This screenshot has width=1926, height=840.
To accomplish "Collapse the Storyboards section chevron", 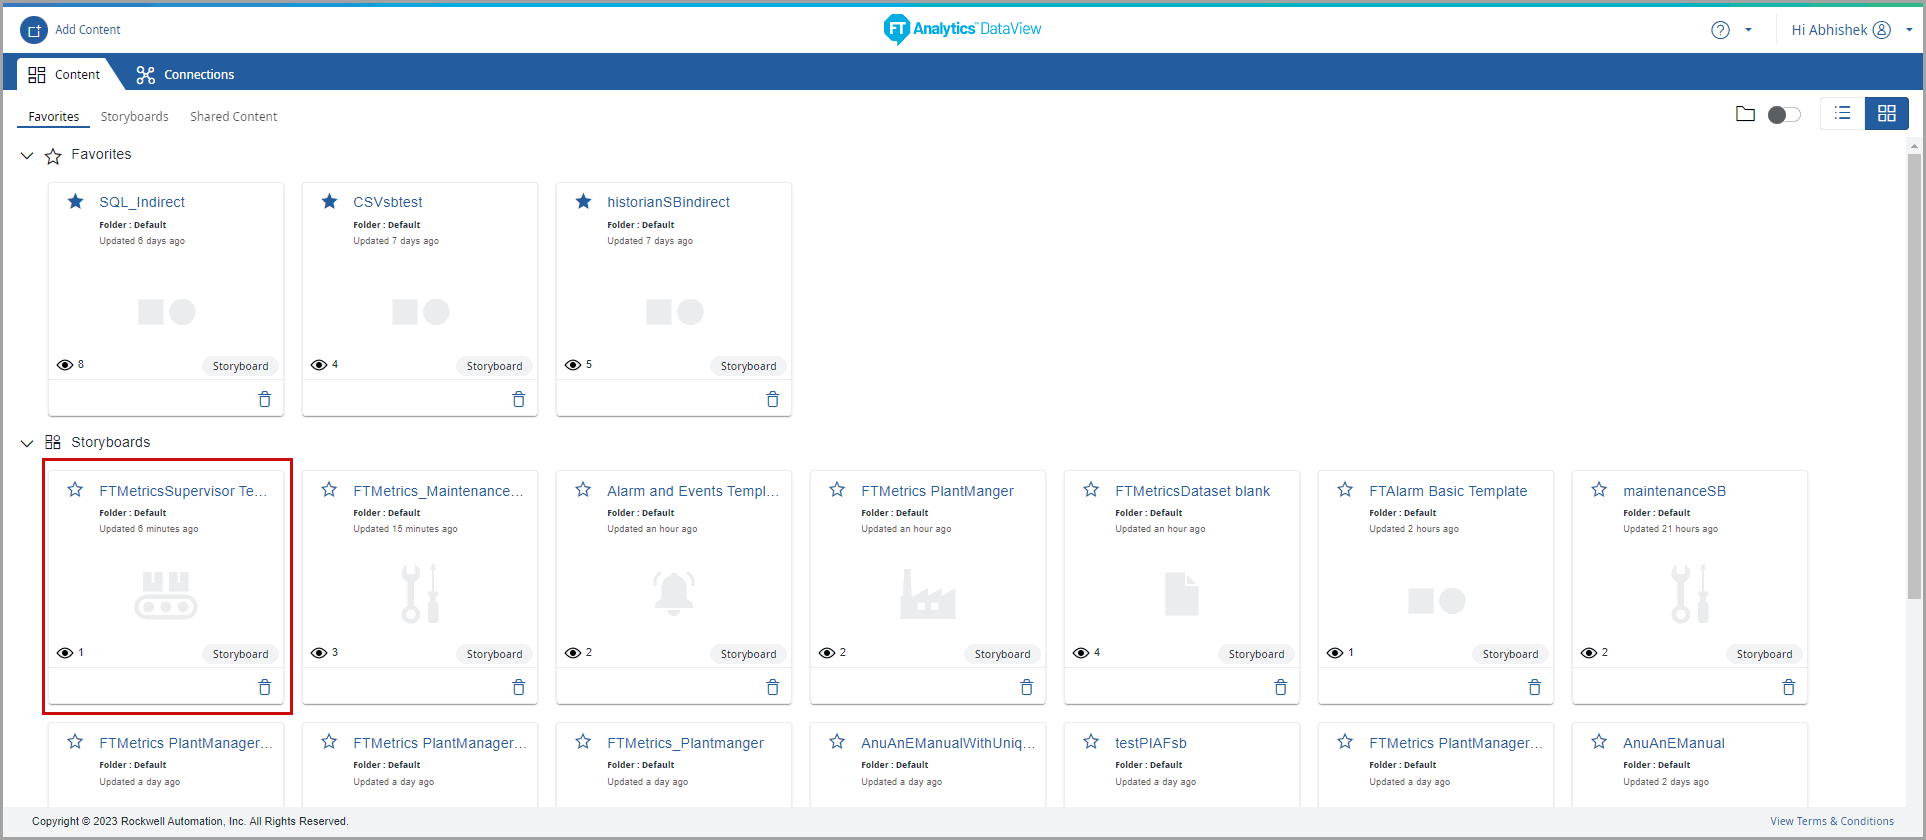I will pos(27,443).
